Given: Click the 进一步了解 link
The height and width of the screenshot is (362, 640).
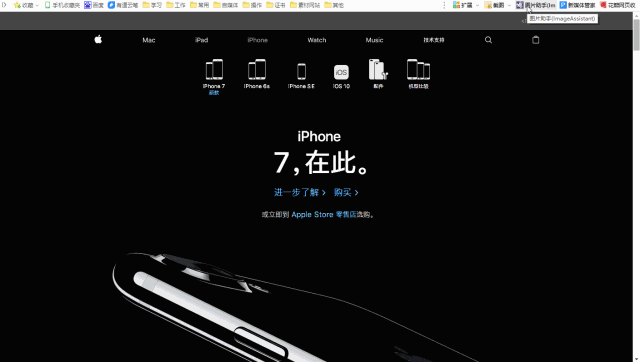Looking at the screenshot, I should point(300,192).
